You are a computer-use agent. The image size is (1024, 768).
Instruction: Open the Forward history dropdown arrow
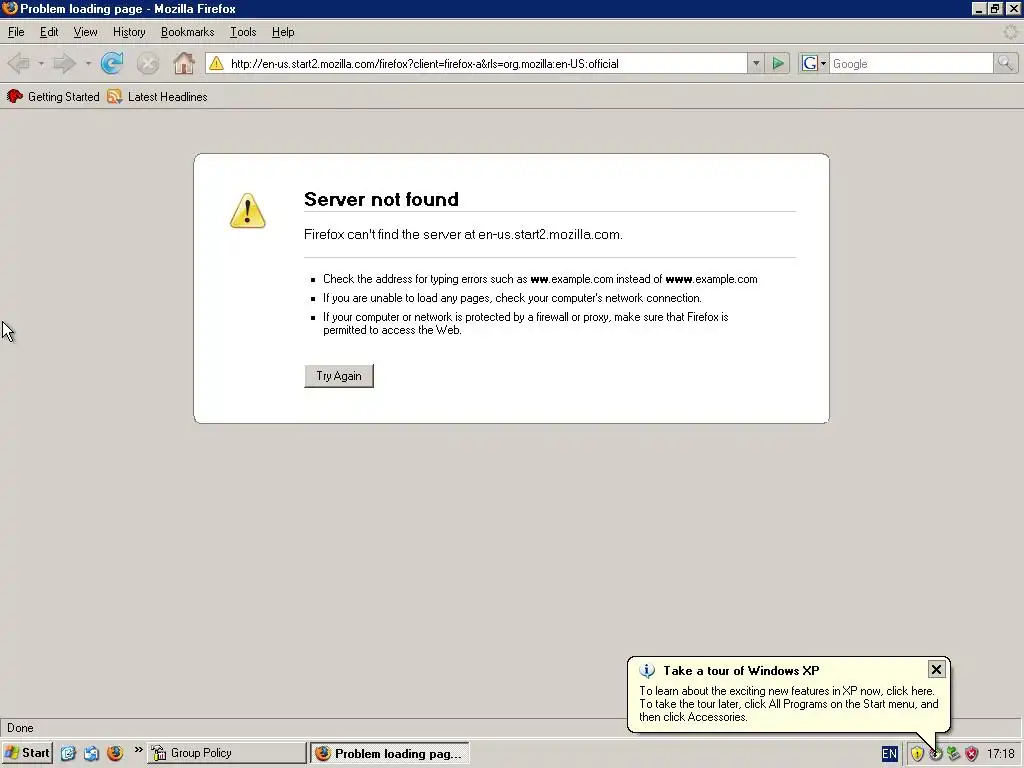[88, 63]
